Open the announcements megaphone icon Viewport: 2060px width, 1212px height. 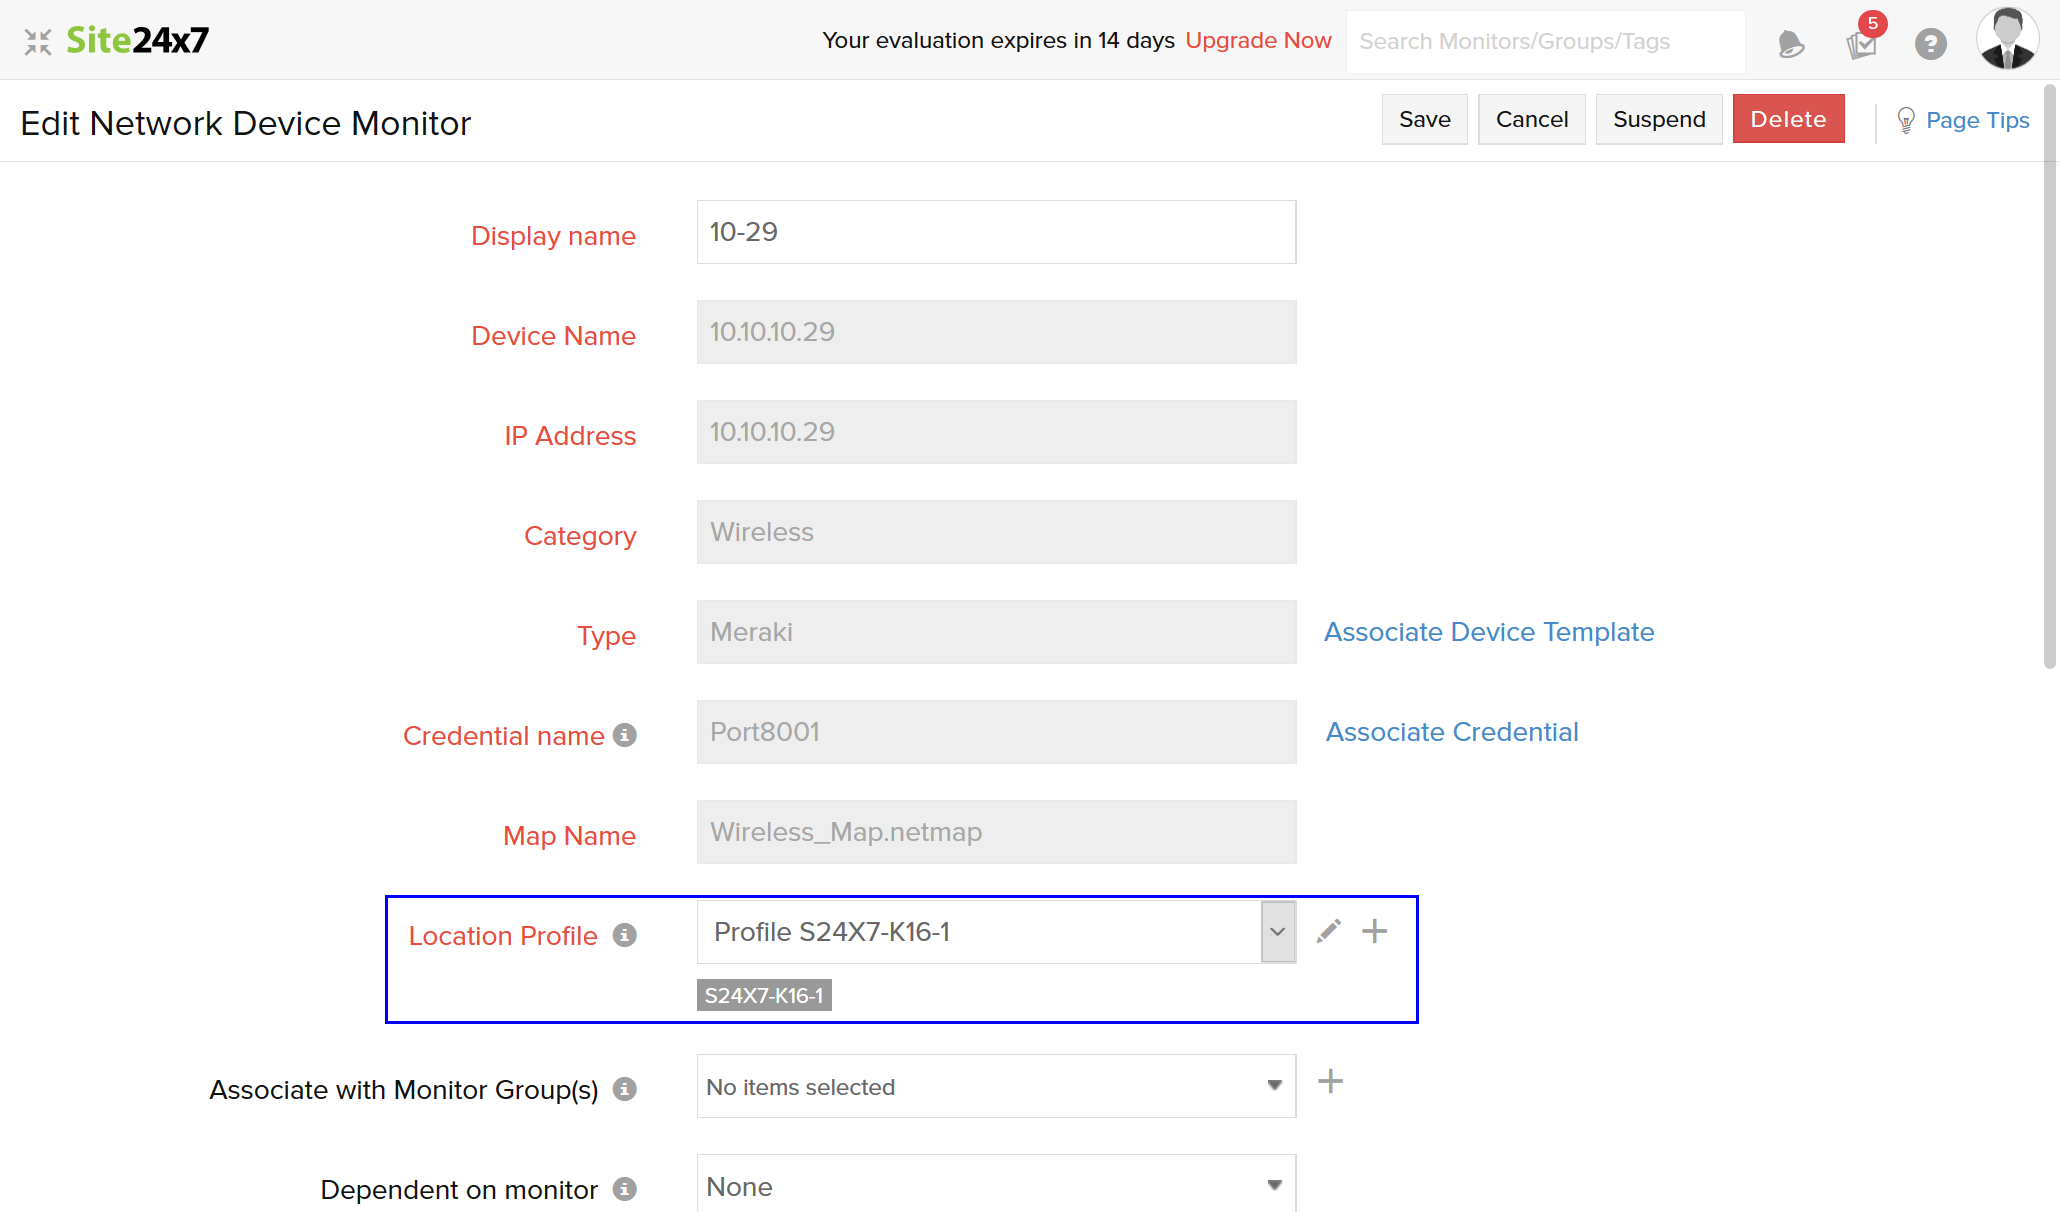[x=1791, y=44]
